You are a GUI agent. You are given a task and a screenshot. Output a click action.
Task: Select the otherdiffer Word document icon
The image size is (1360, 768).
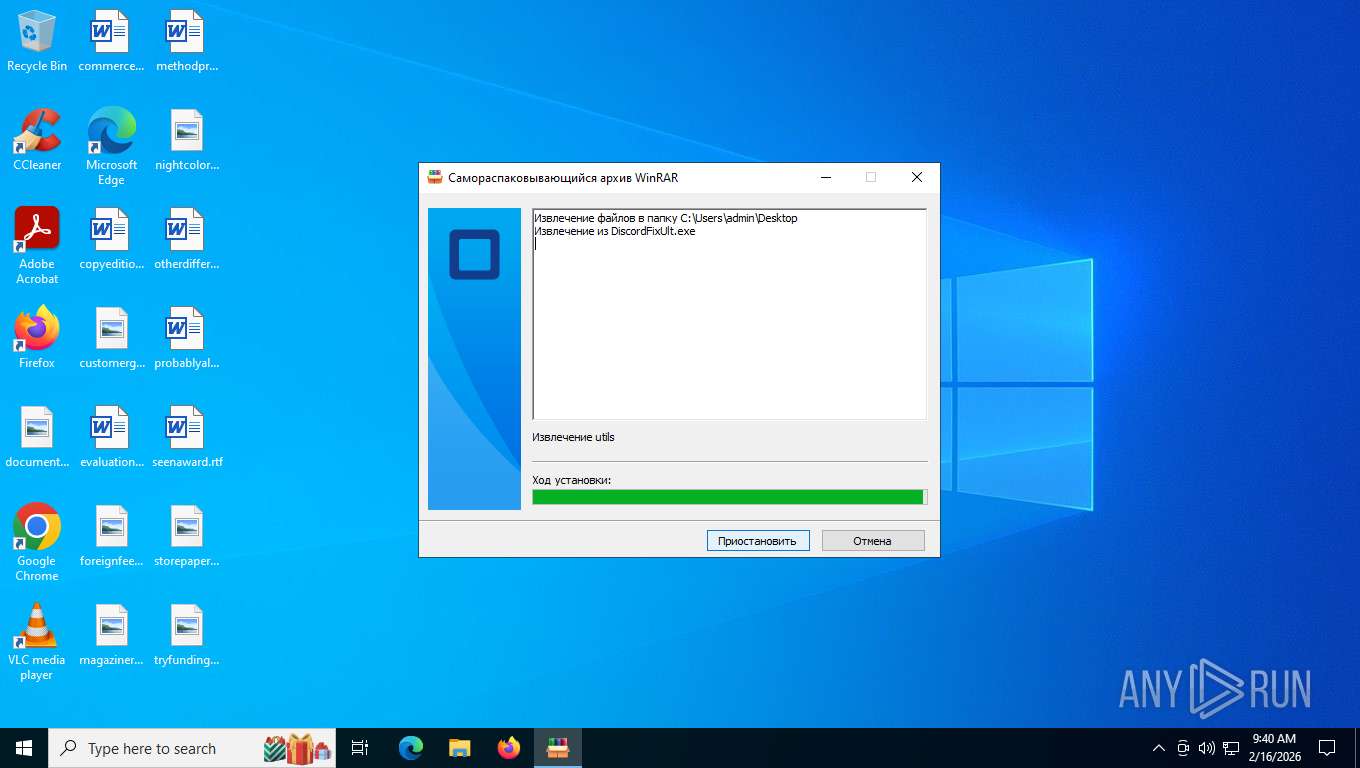click(187, 239)
